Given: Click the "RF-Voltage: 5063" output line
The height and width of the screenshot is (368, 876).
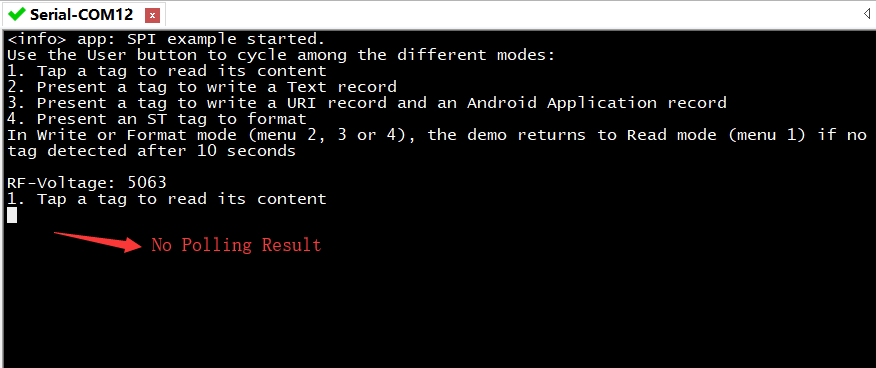Looking at the screenshot, I should [87, 183].
